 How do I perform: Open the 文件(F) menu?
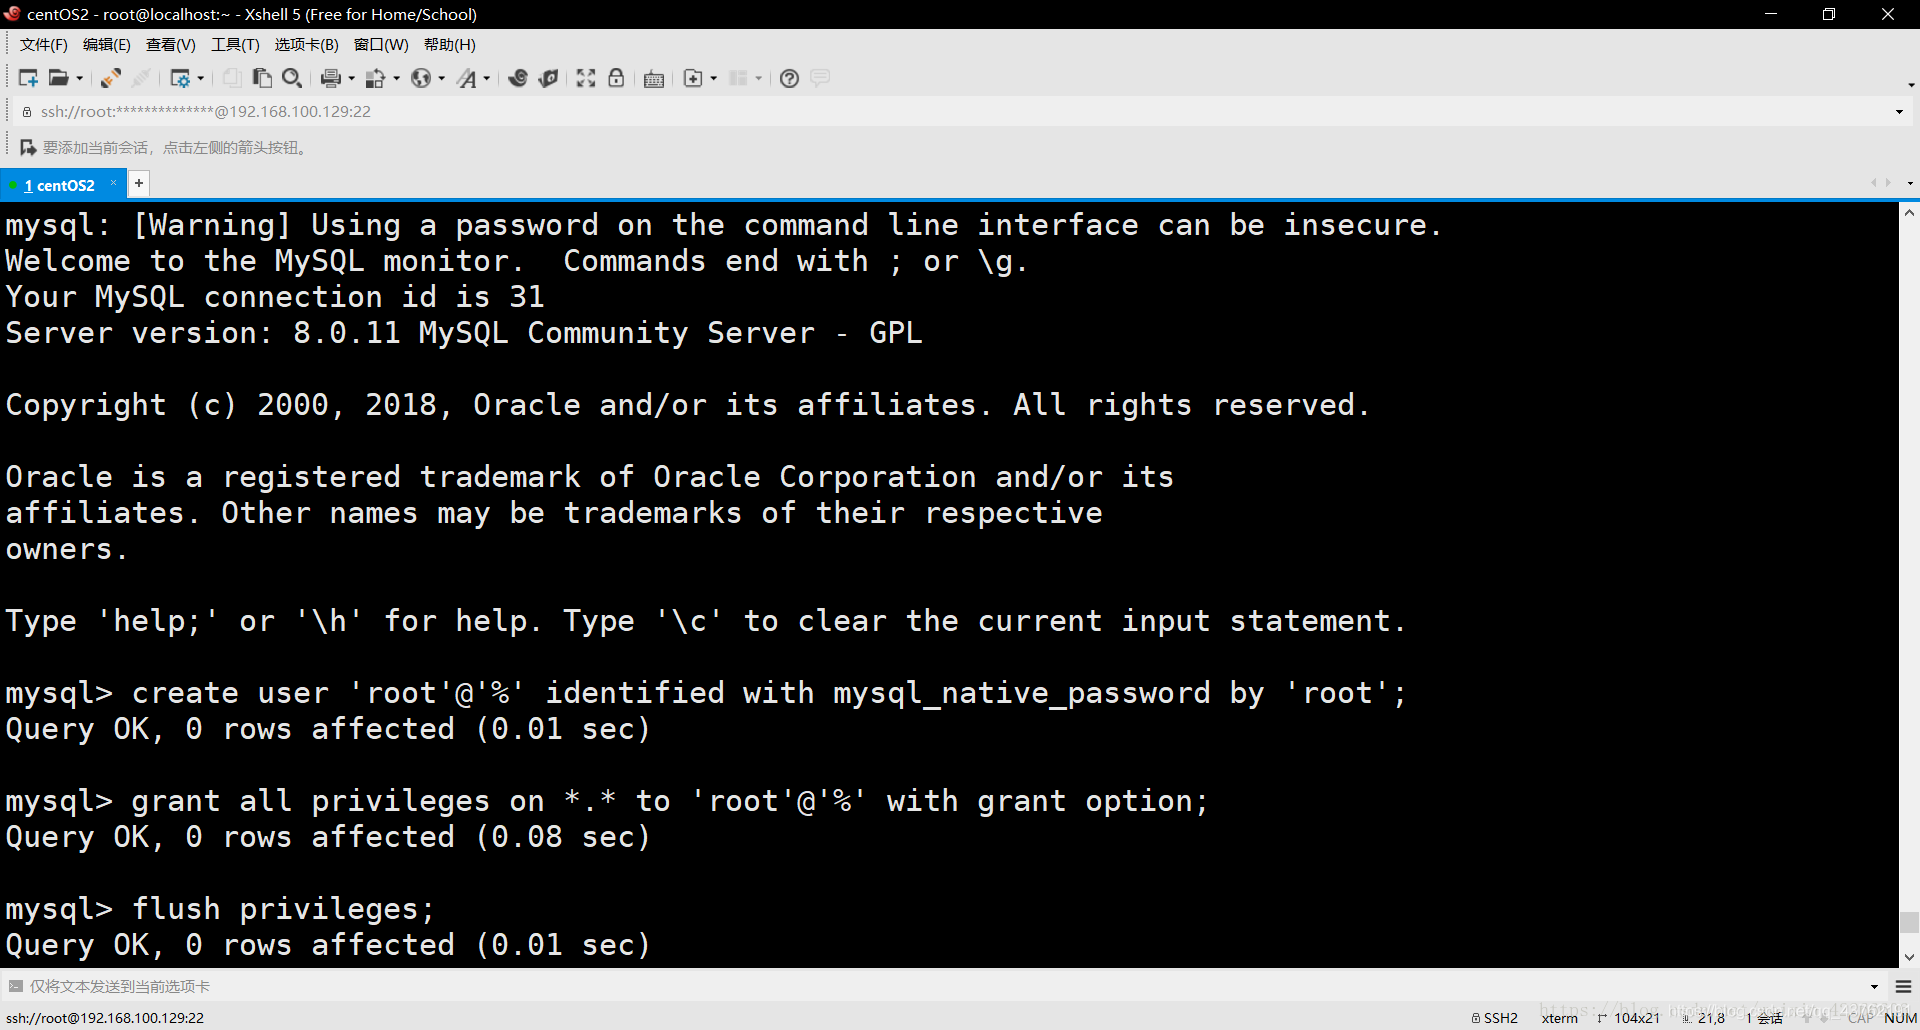43,44
